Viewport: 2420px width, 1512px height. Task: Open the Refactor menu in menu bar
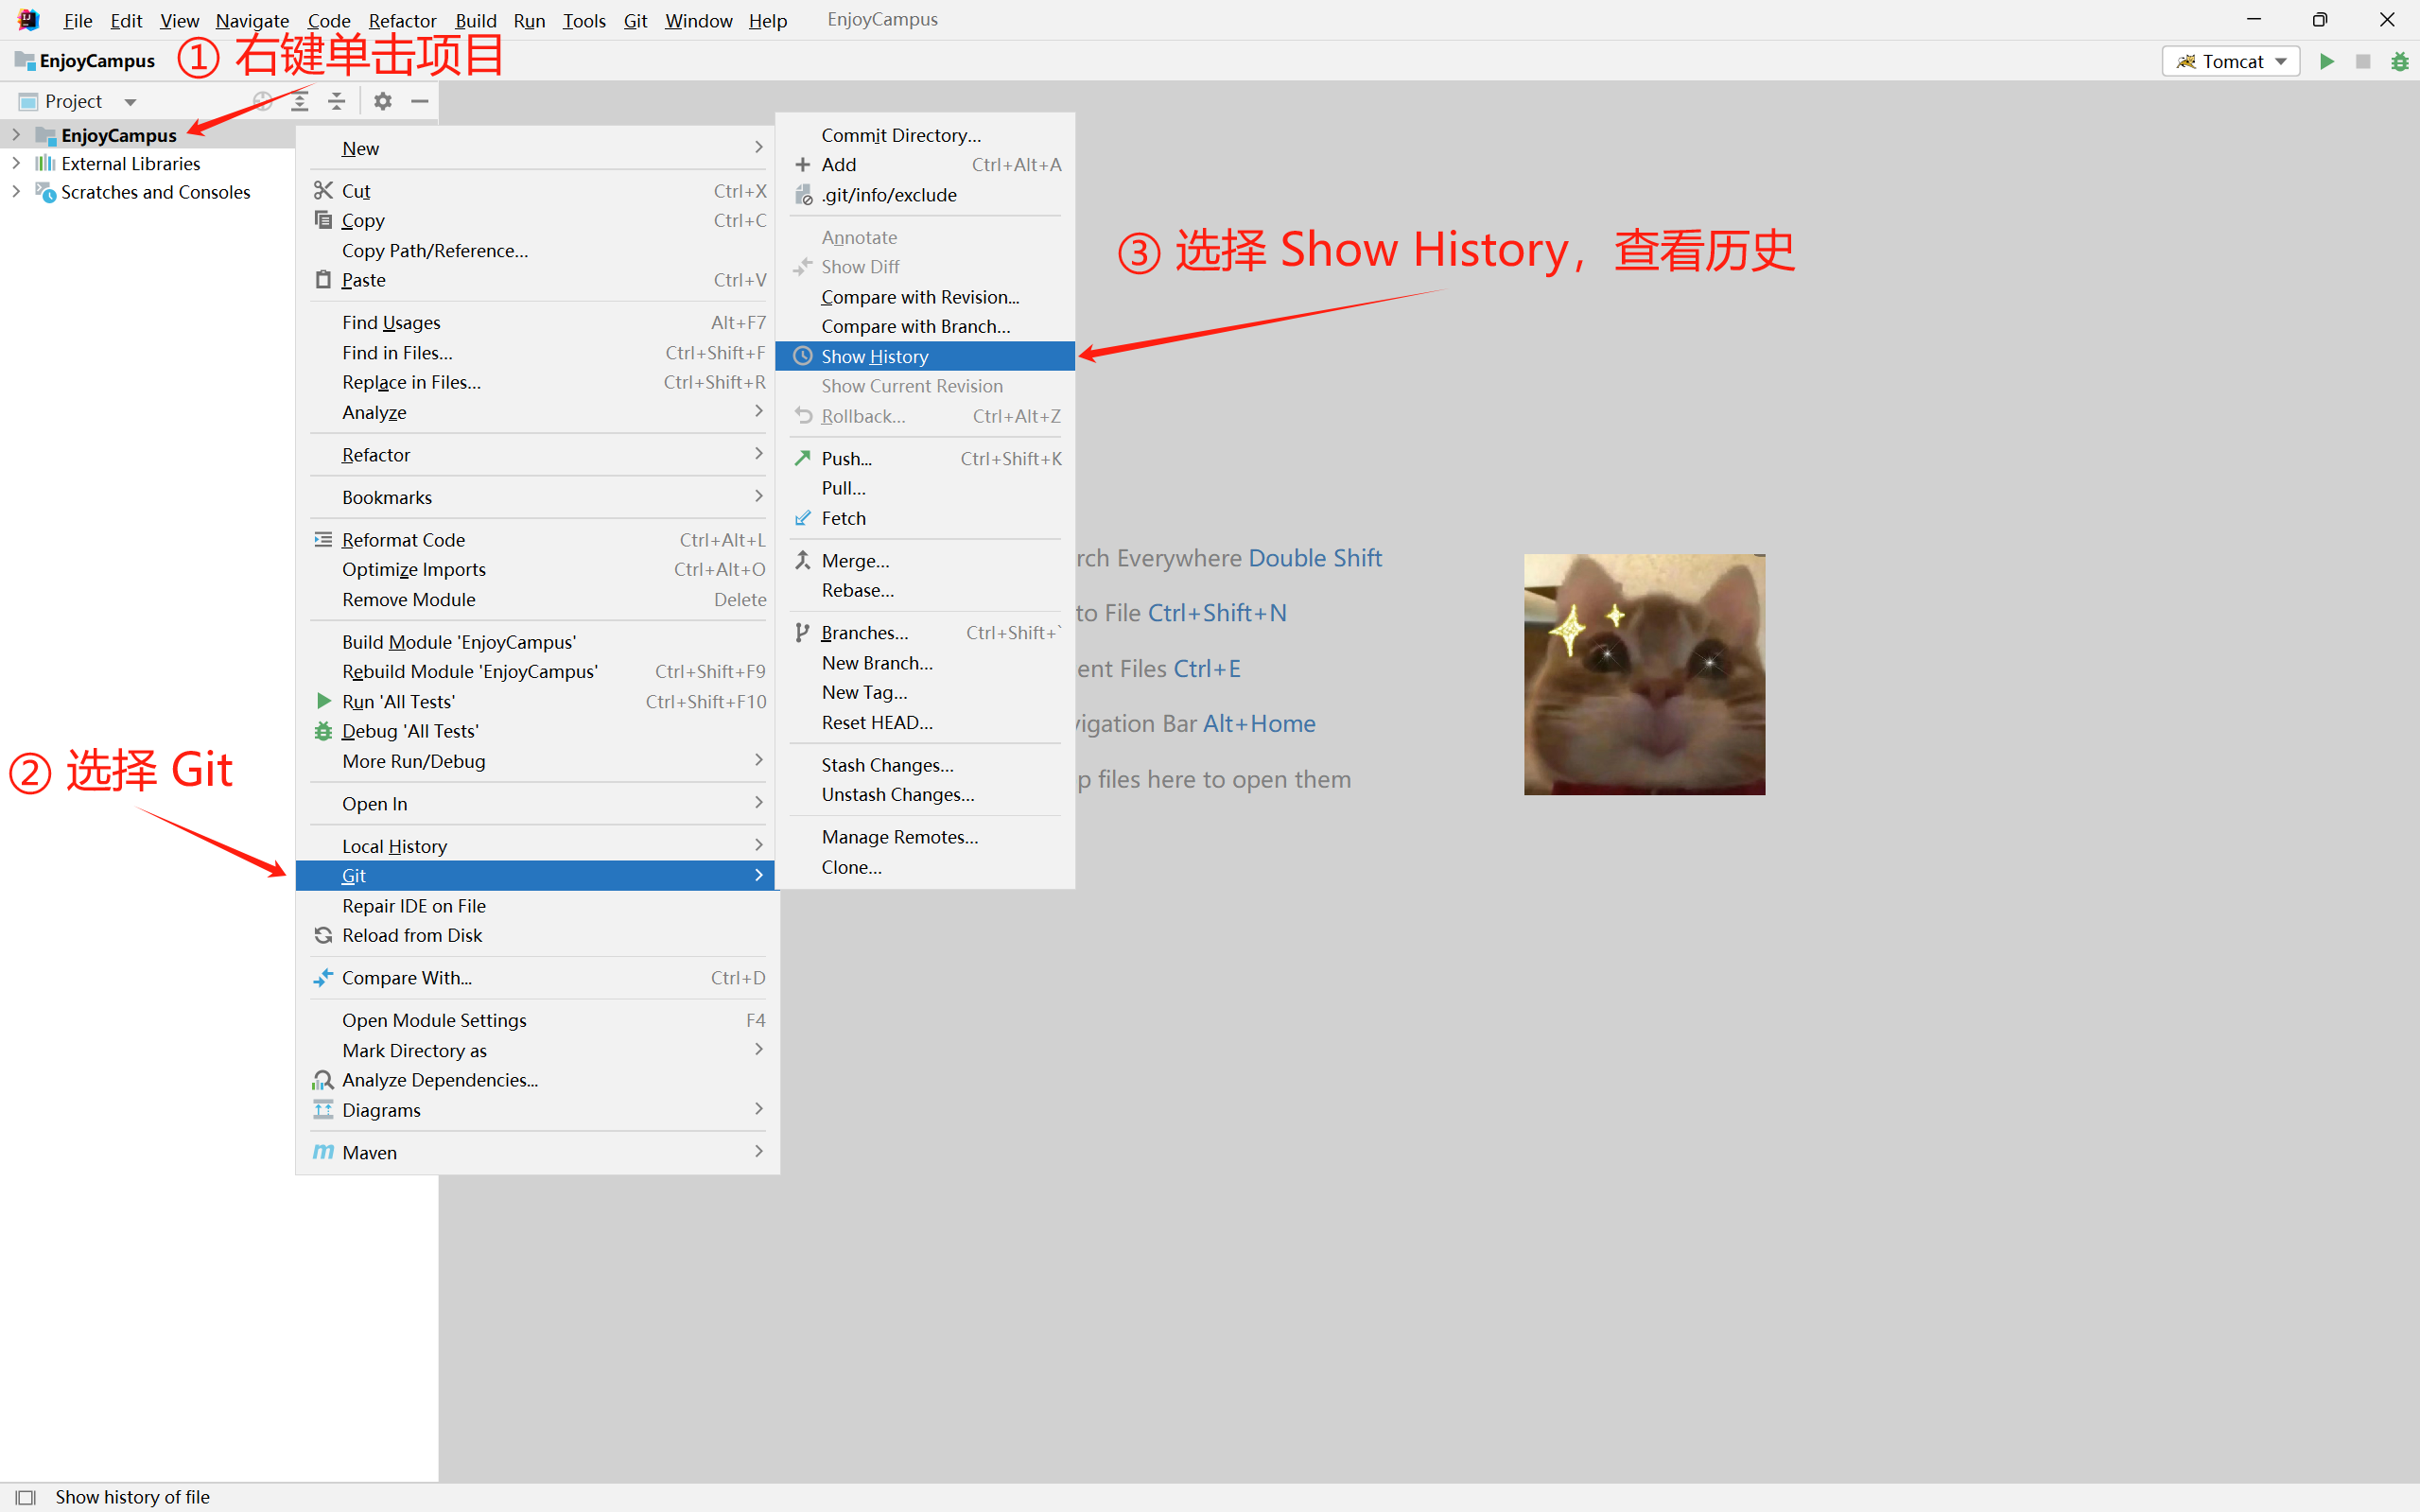[402, 20]
